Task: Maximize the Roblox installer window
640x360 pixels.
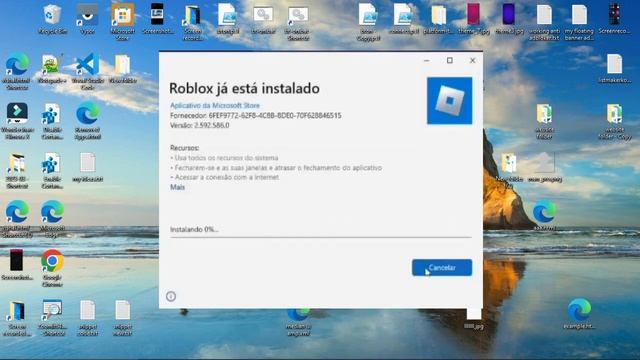Action: [449, 60]
